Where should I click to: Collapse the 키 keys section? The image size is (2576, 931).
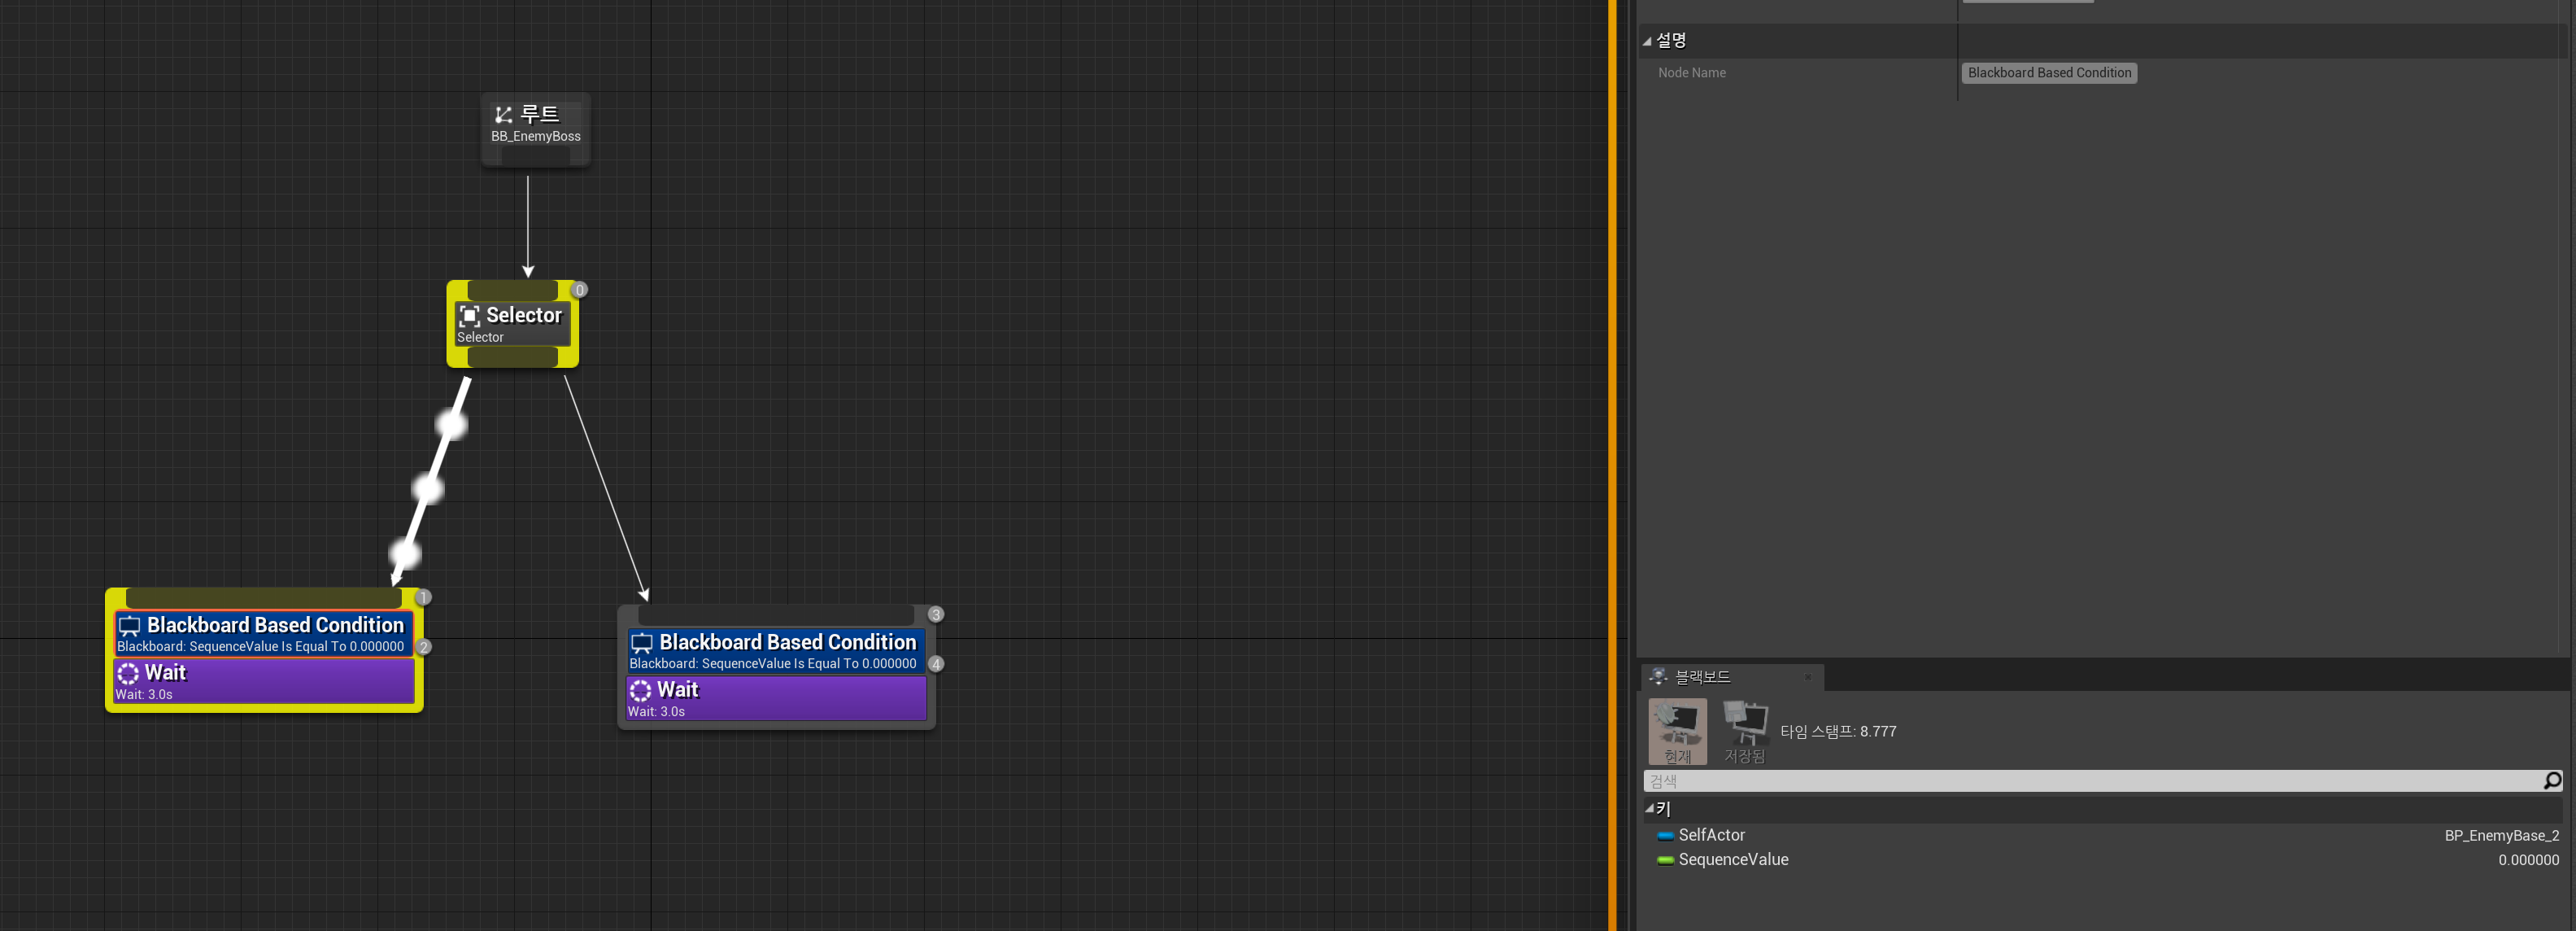pyautogui.click(x=1649, y=808)
